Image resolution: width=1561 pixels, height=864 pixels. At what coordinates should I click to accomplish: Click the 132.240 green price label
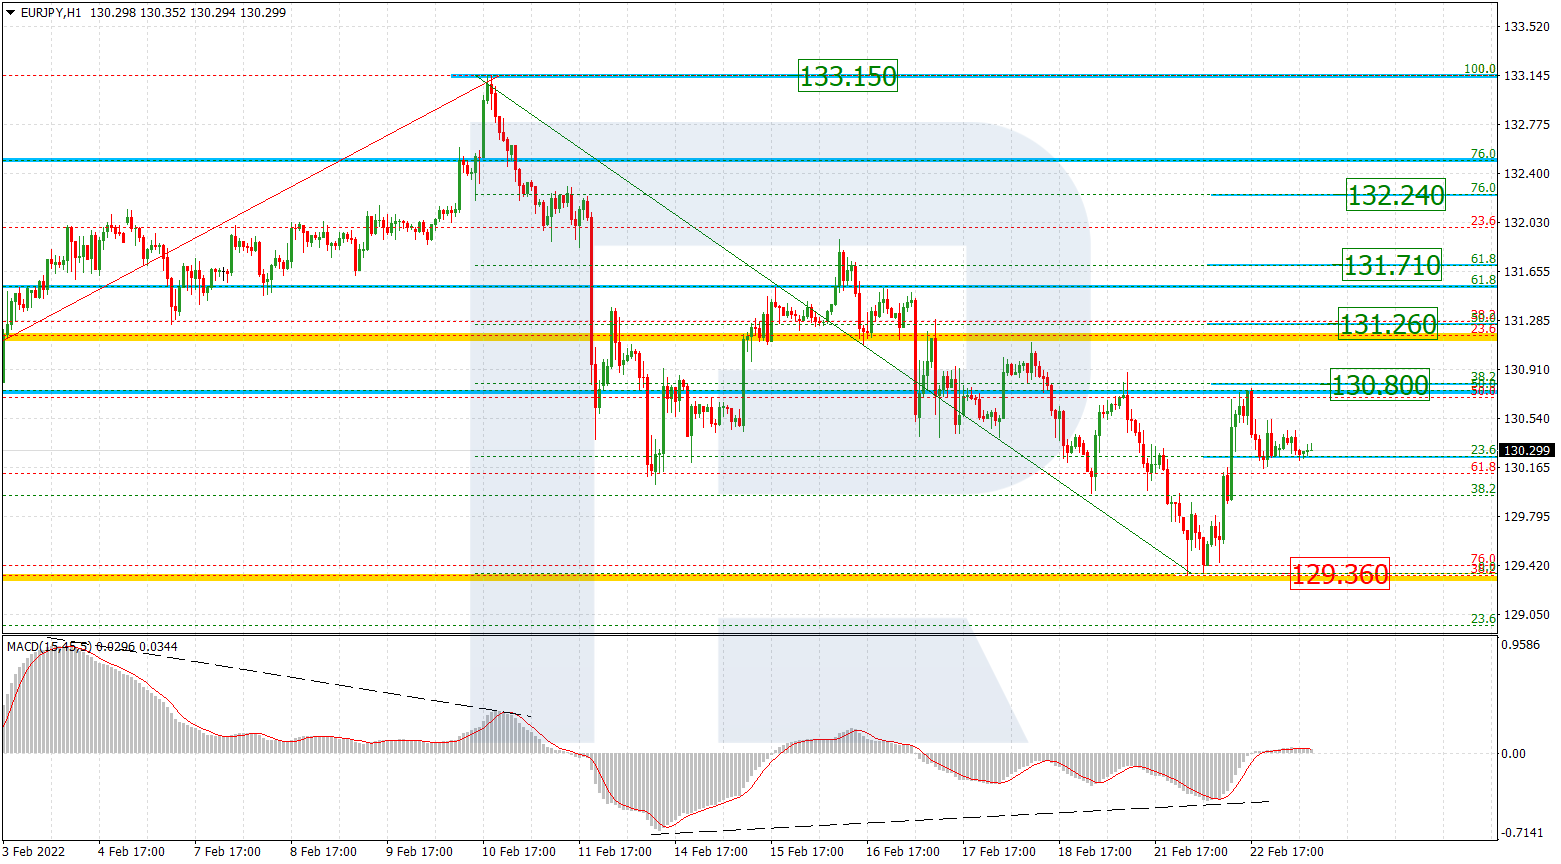click(x=1396, y=195)
